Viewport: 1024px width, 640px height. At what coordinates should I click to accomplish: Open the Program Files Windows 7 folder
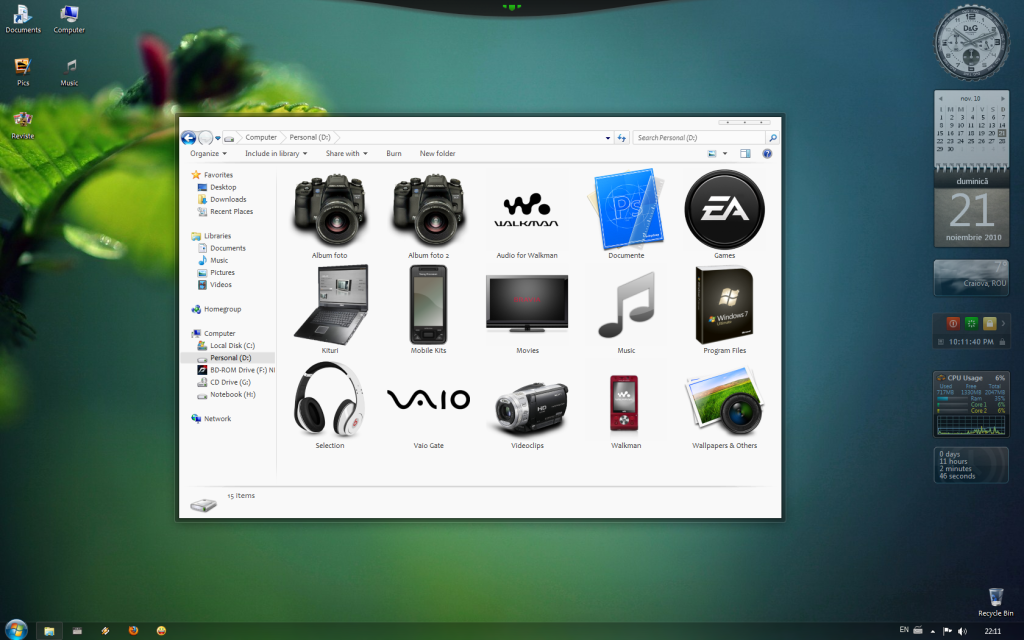pyautogui.click(x=724, y=304)
